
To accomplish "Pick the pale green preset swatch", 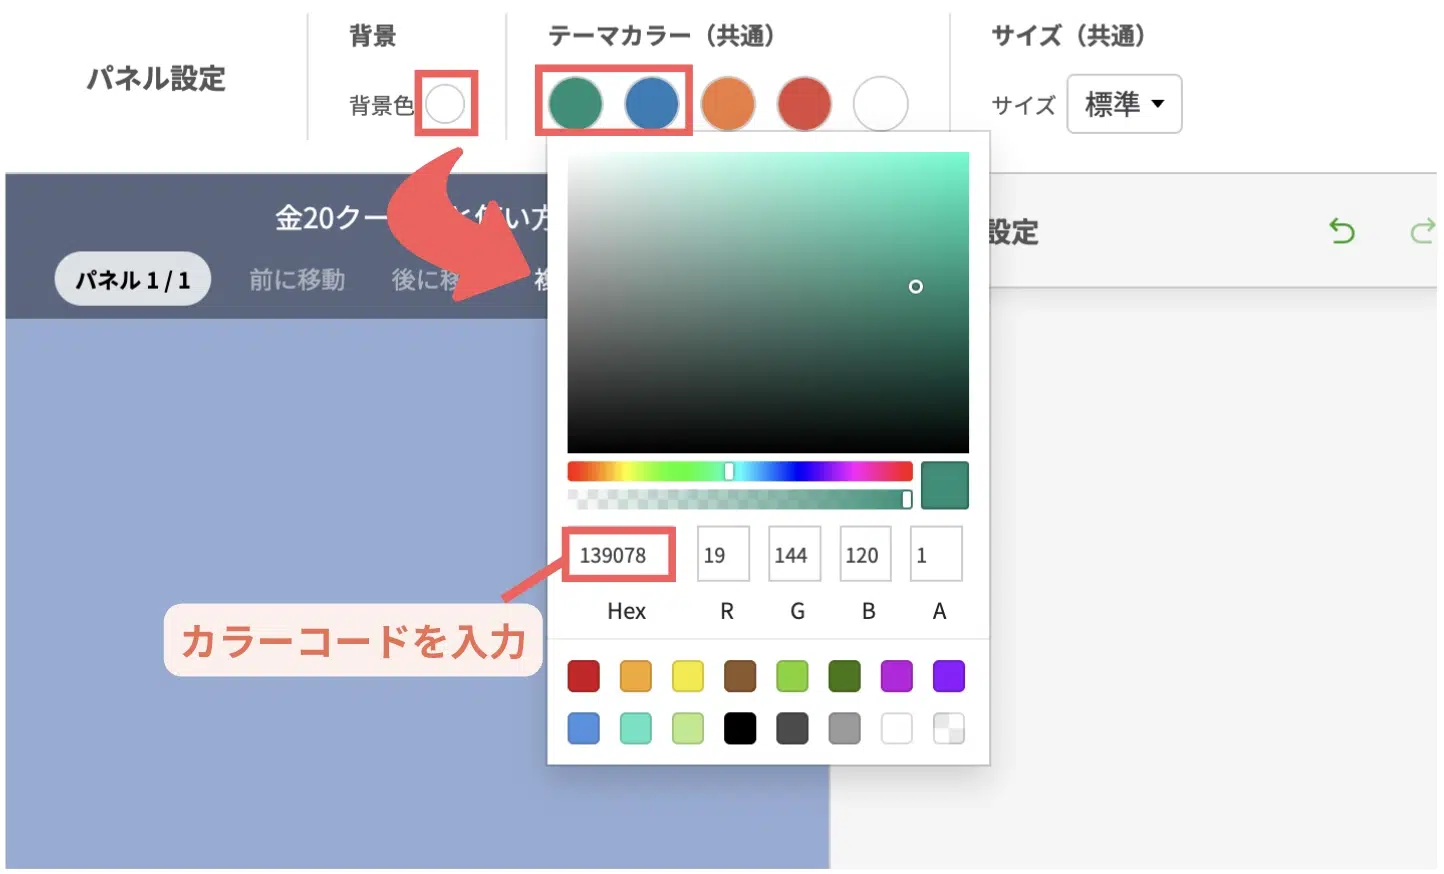I will point(688,728).
